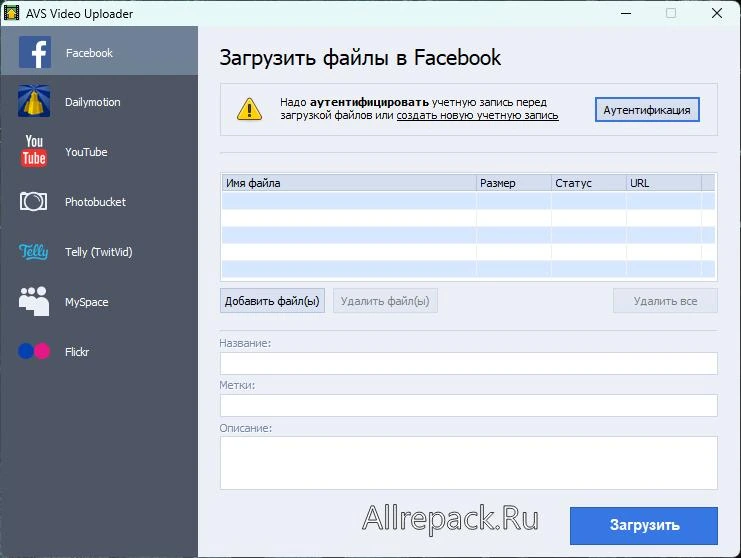The width and height of the screenshot is (741, 558).
Task: Sort by the Имя файла column header
Action: [349, 183]
